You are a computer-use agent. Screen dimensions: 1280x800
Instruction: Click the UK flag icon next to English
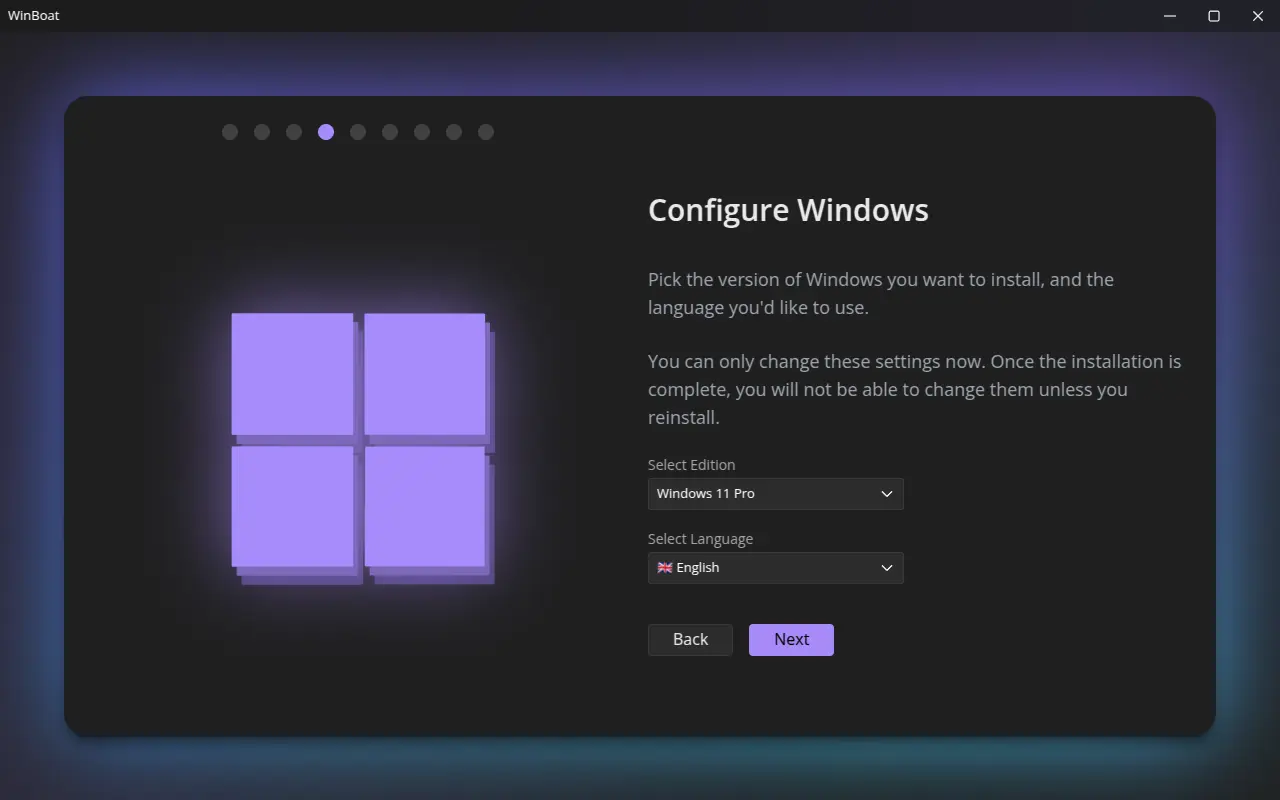point(665,567)
